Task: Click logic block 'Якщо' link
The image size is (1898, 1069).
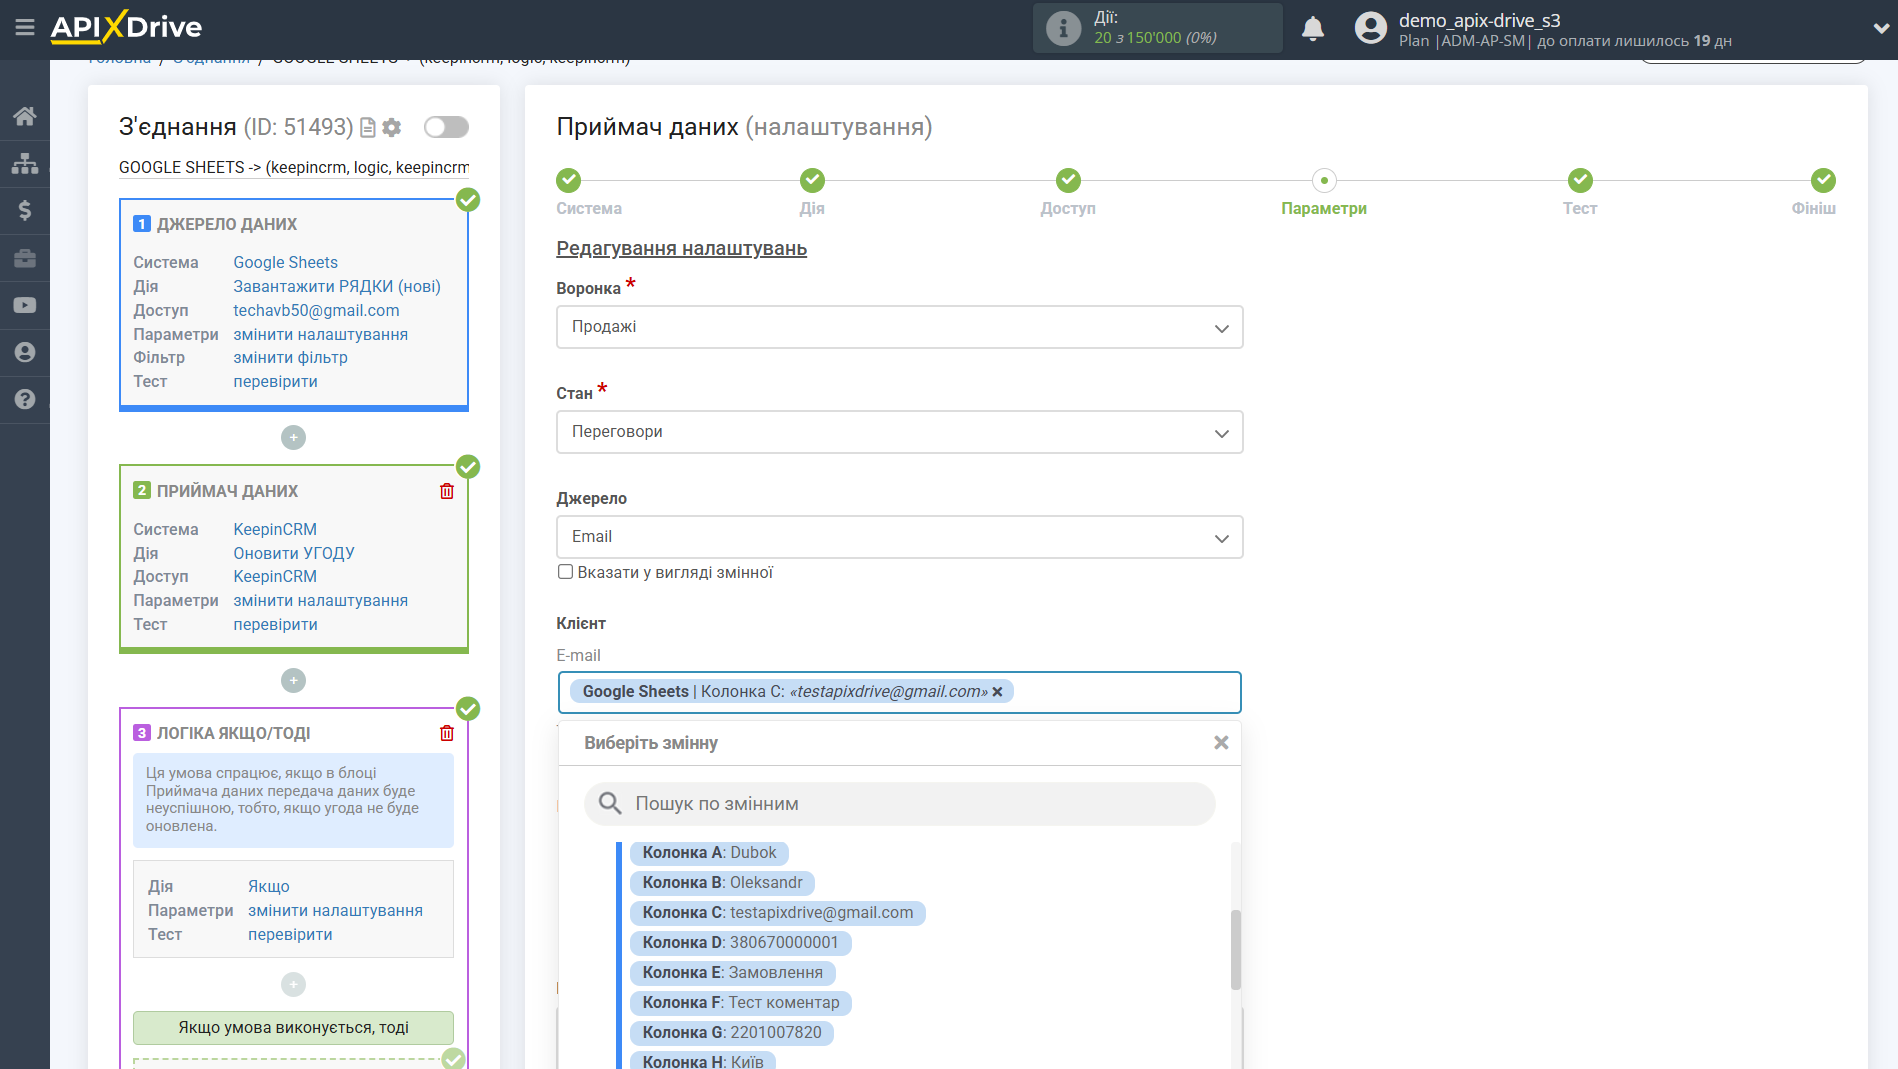Action: pyautogui.click(x=269, y=886)
